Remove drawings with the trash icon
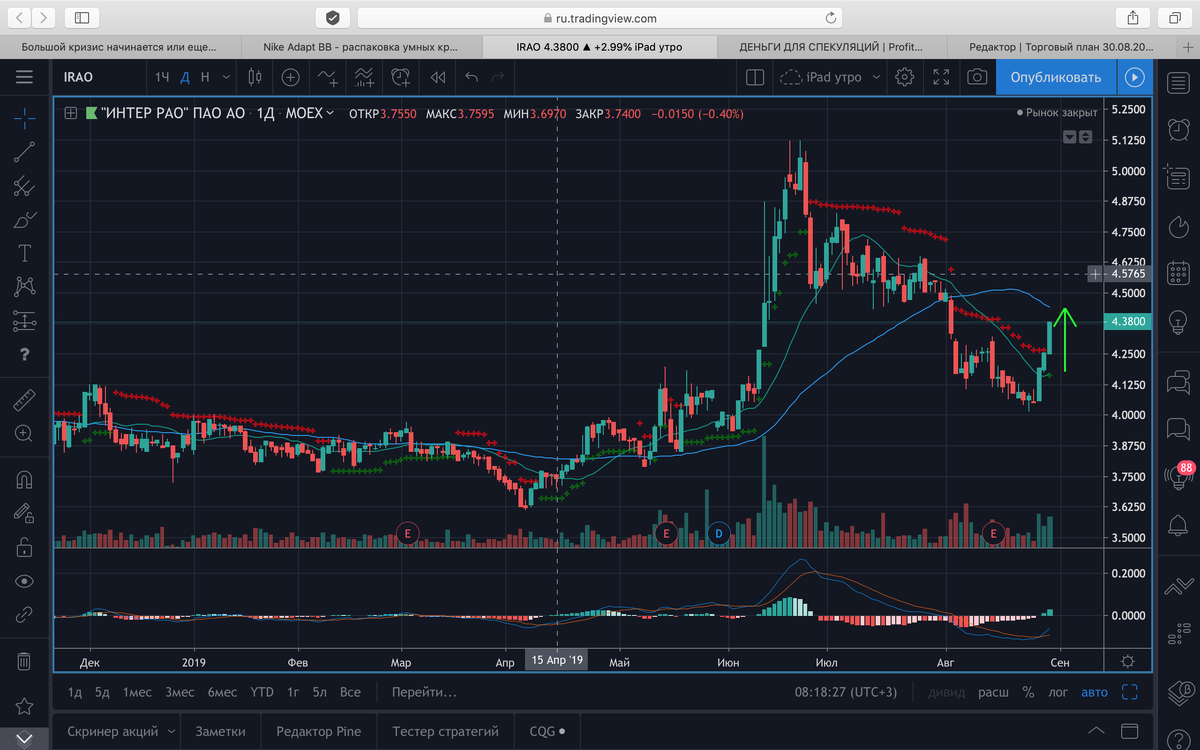This screenshot has height=750, width=1200. click(x=24, y=661)
